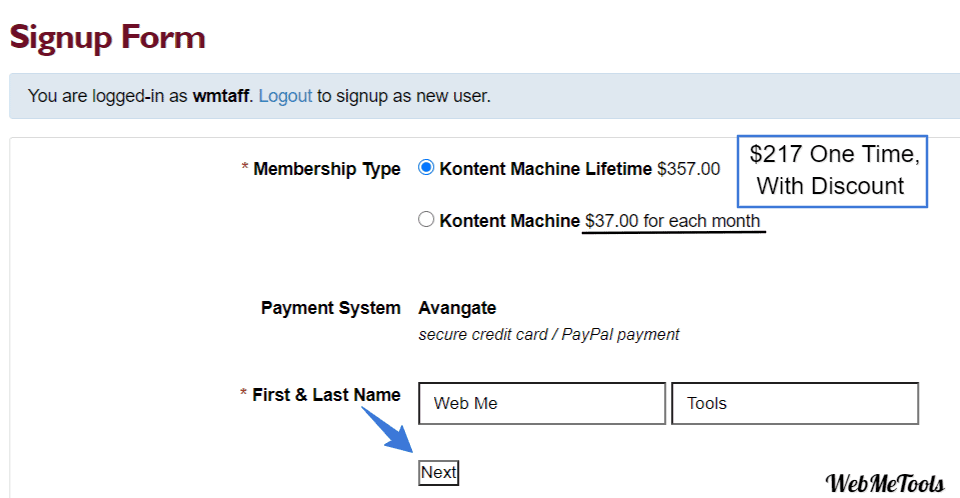Focus the last name field containing Tools
The width and height of the screenshot is (960, 498).
click(795, 403)
